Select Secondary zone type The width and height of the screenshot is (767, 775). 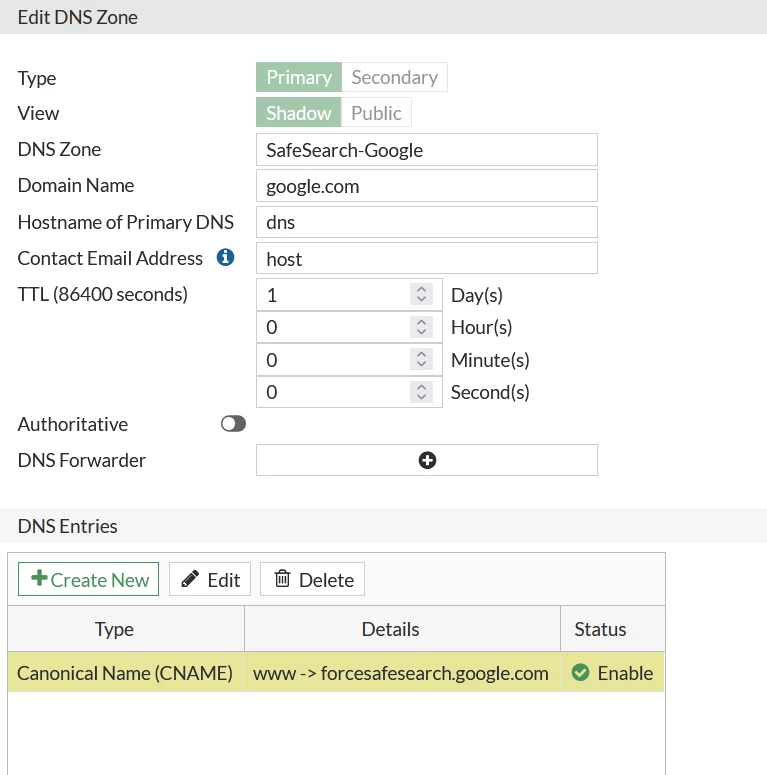[x=394, y=77]
